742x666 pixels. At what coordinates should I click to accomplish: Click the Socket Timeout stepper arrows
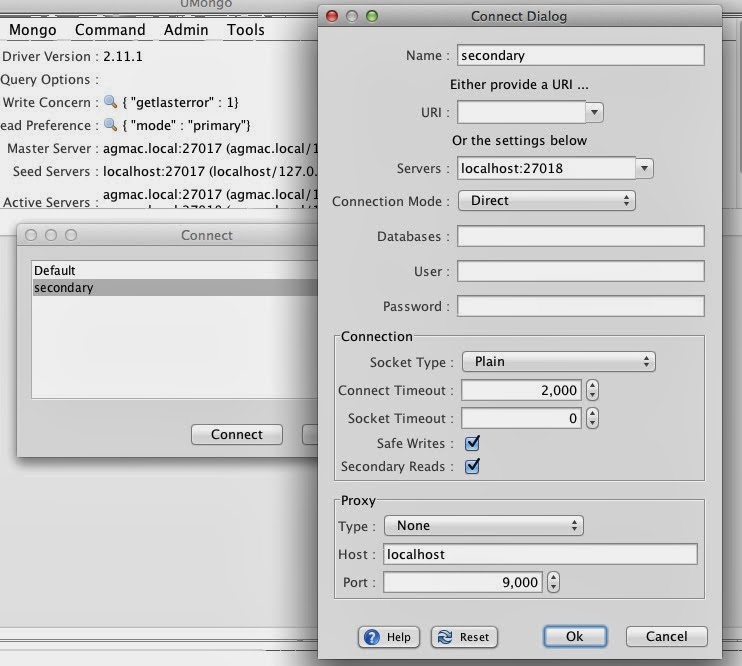tap(592, 418)
